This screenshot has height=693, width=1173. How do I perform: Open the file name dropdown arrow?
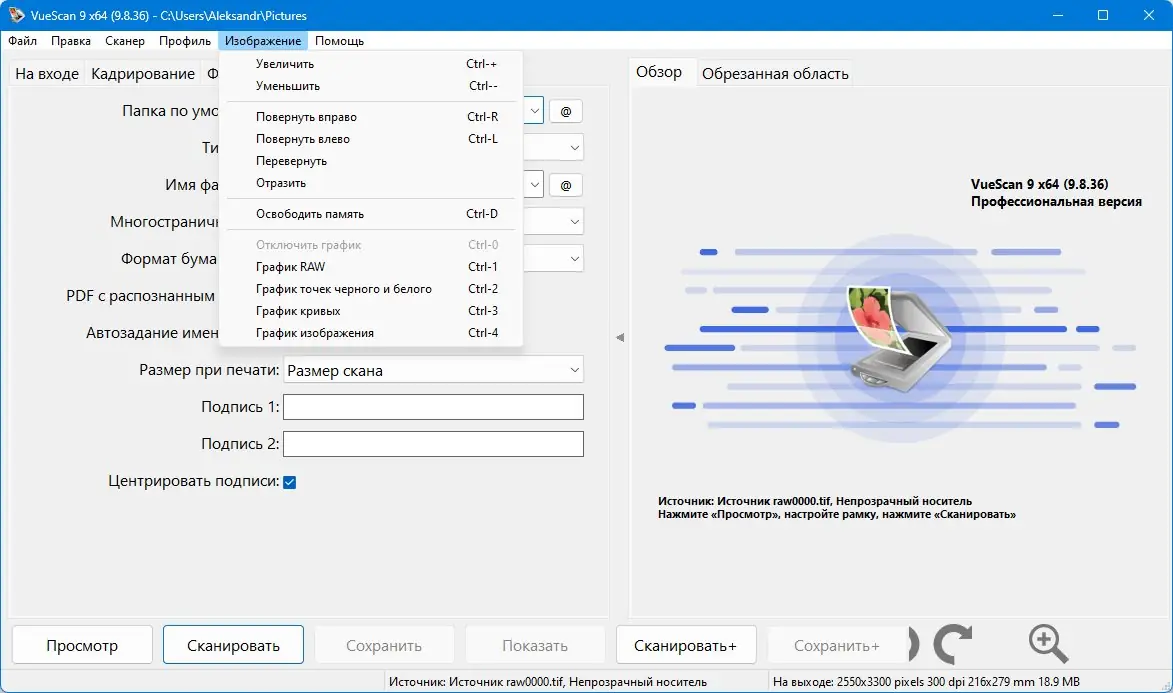[534, 185]
